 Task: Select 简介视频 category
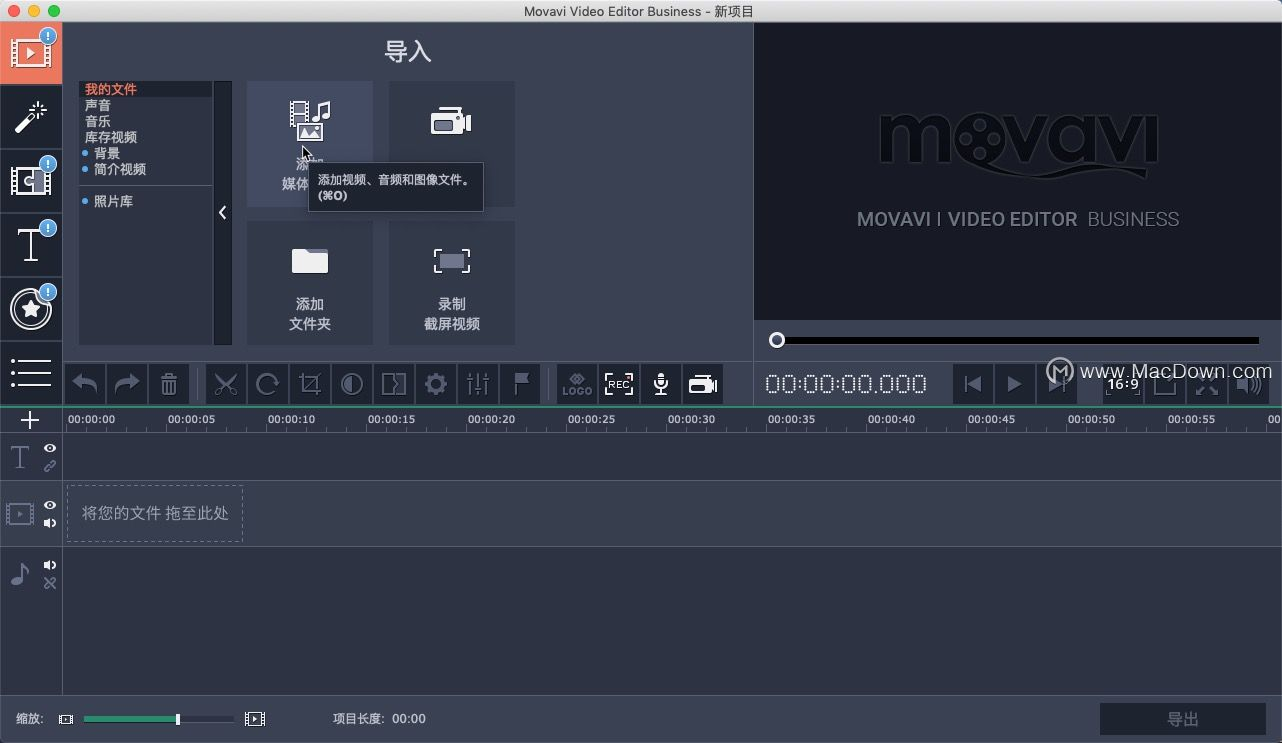pyautogui.click(x=120, y=169)
